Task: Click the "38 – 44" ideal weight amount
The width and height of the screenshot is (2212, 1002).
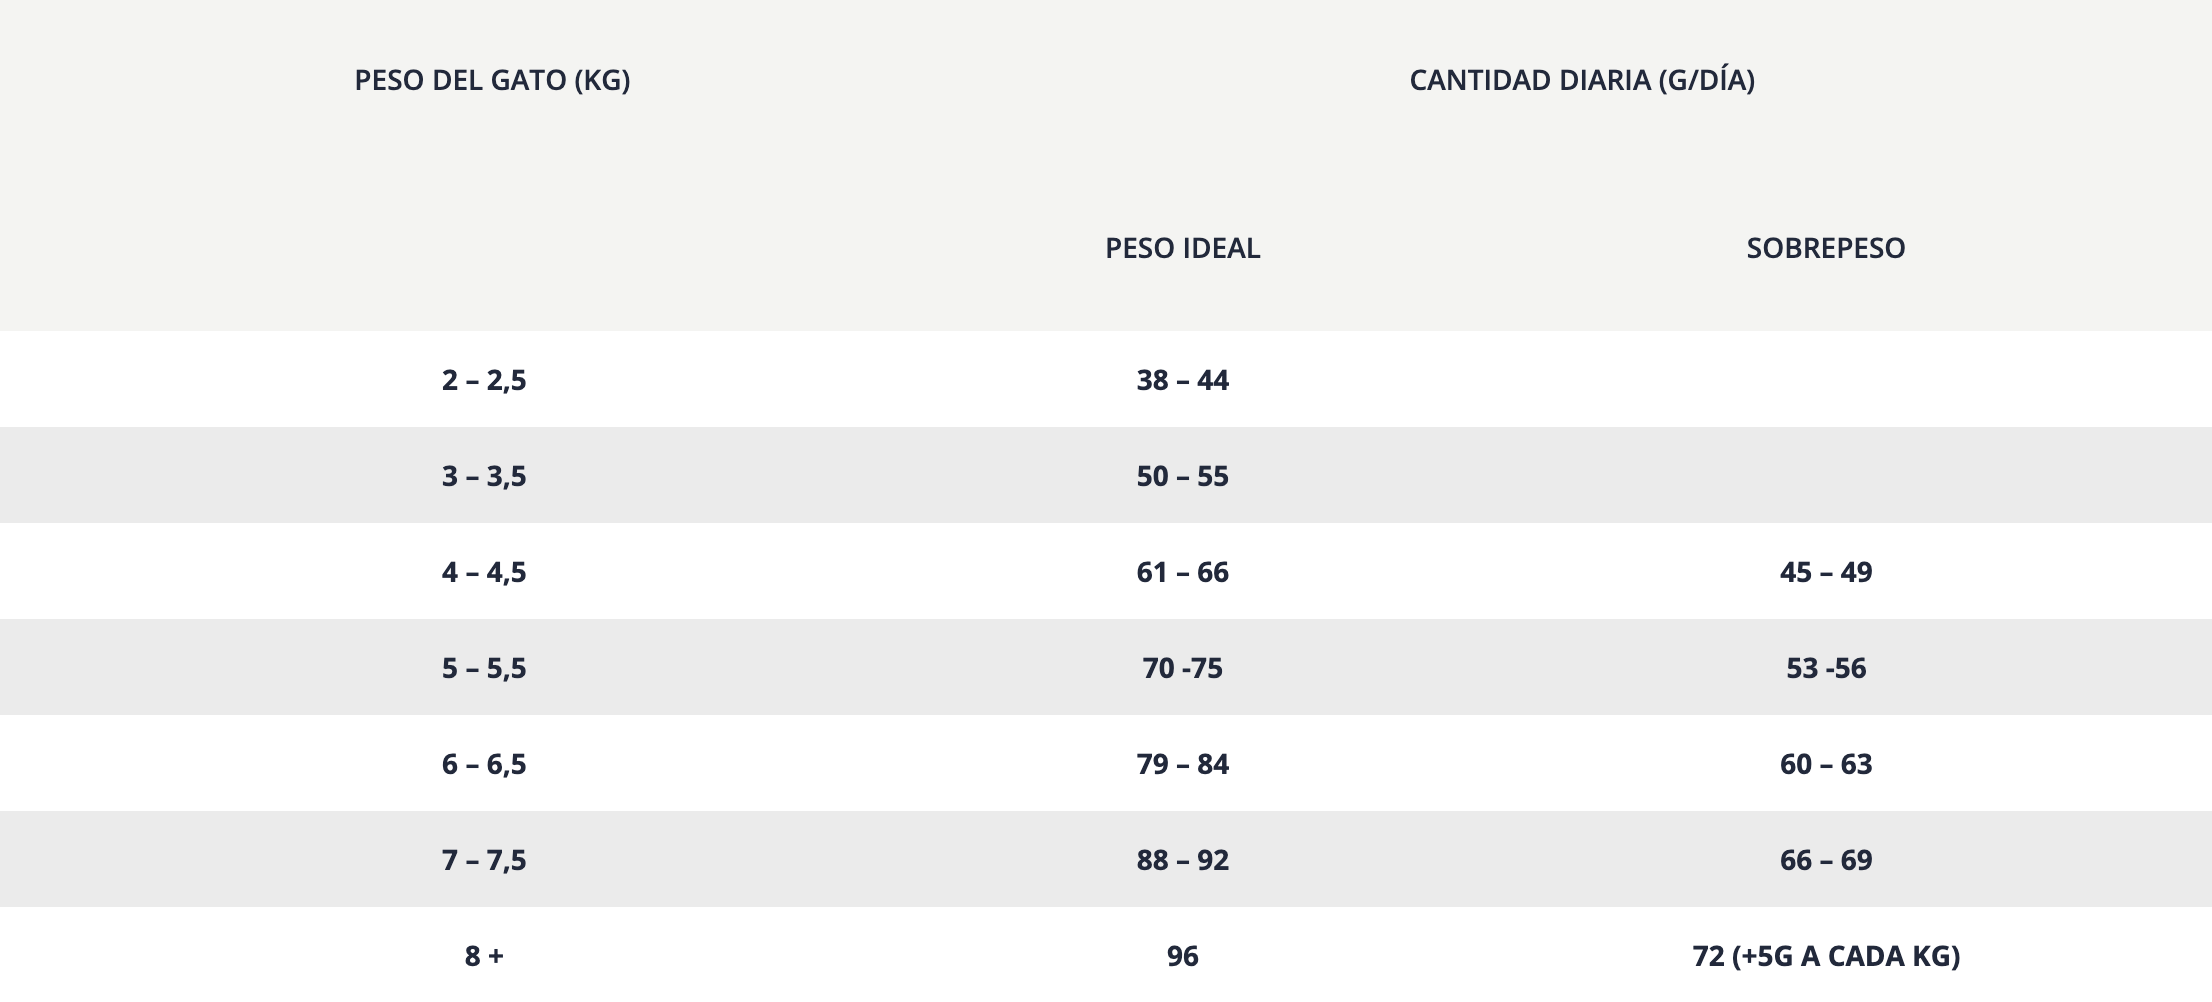Action: click(1182, 380)
